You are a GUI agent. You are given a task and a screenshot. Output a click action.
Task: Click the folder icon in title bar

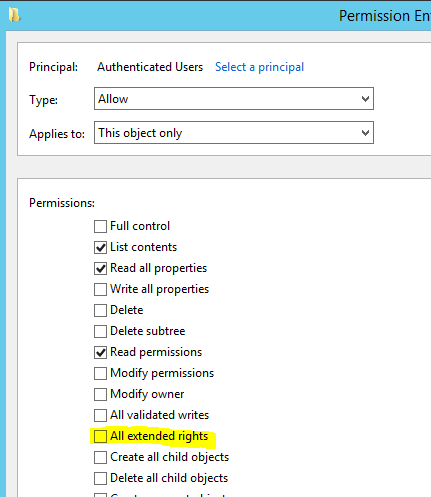(x=14, y=15)
